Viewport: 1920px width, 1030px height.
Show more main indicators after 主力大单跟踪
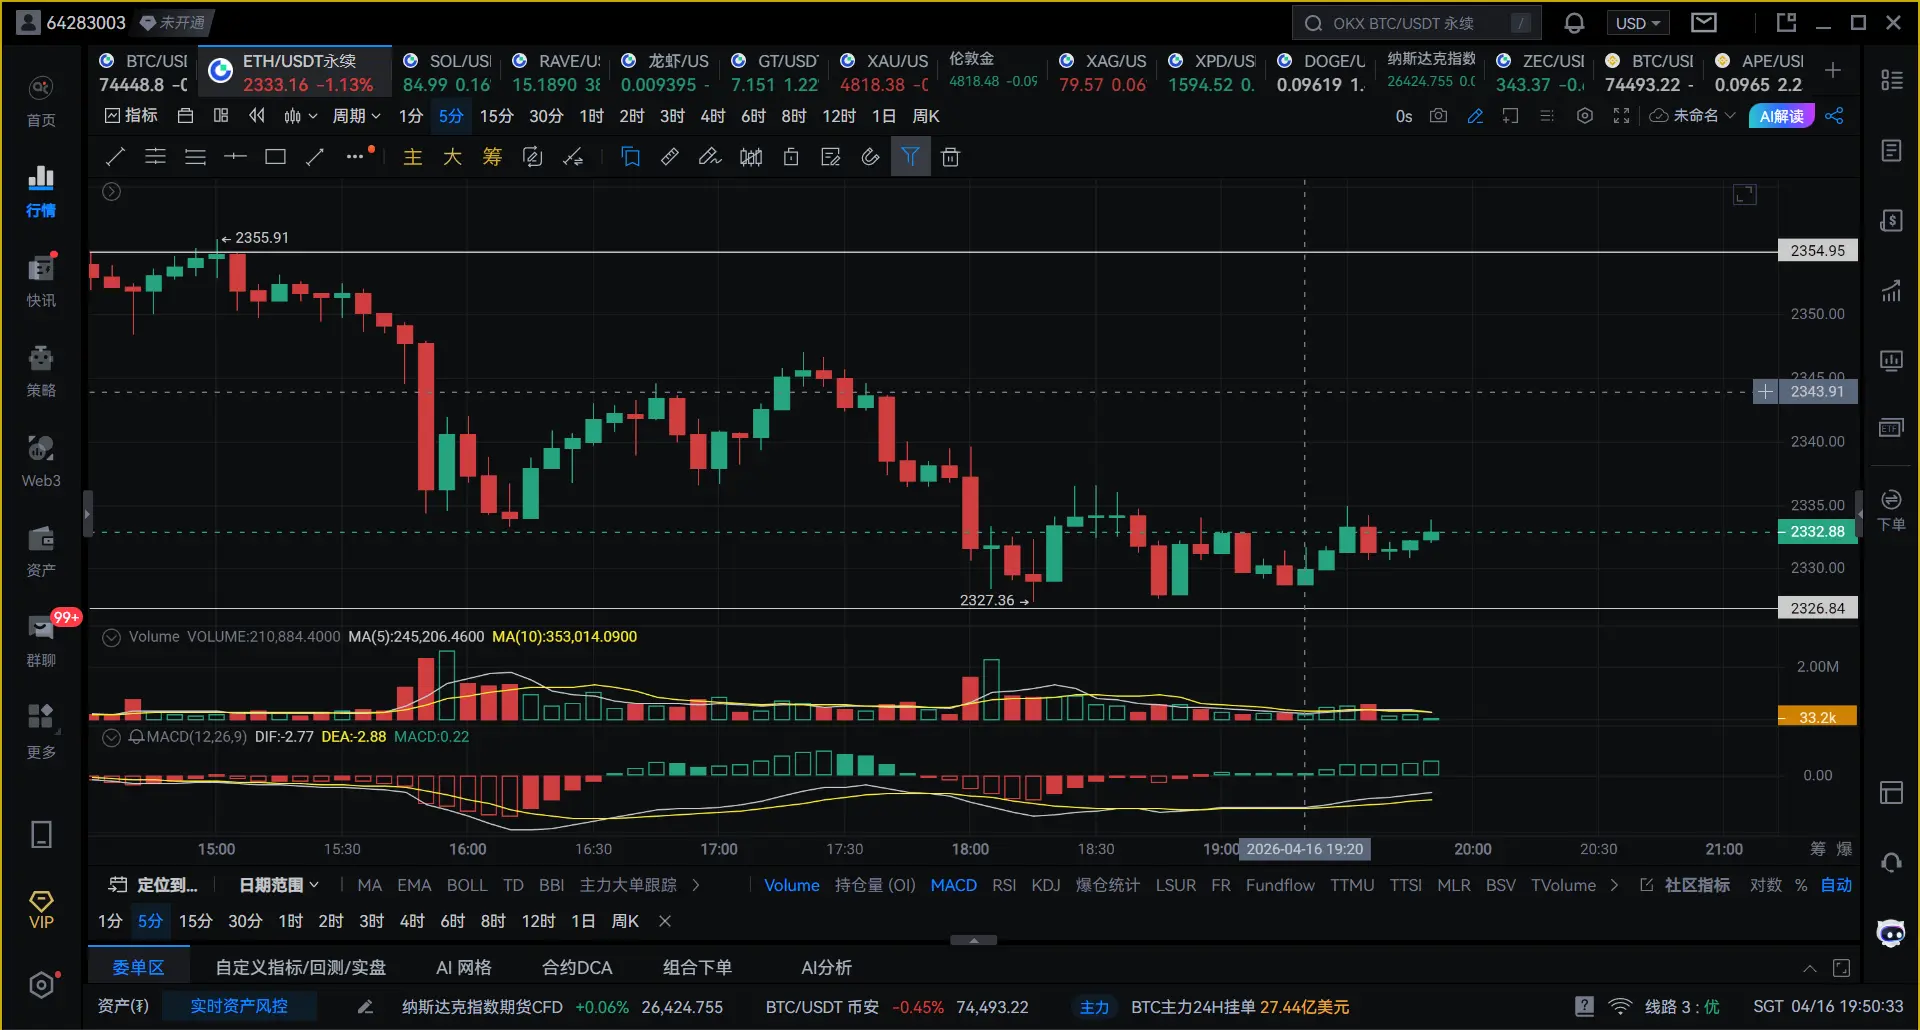tap(696, 885)
